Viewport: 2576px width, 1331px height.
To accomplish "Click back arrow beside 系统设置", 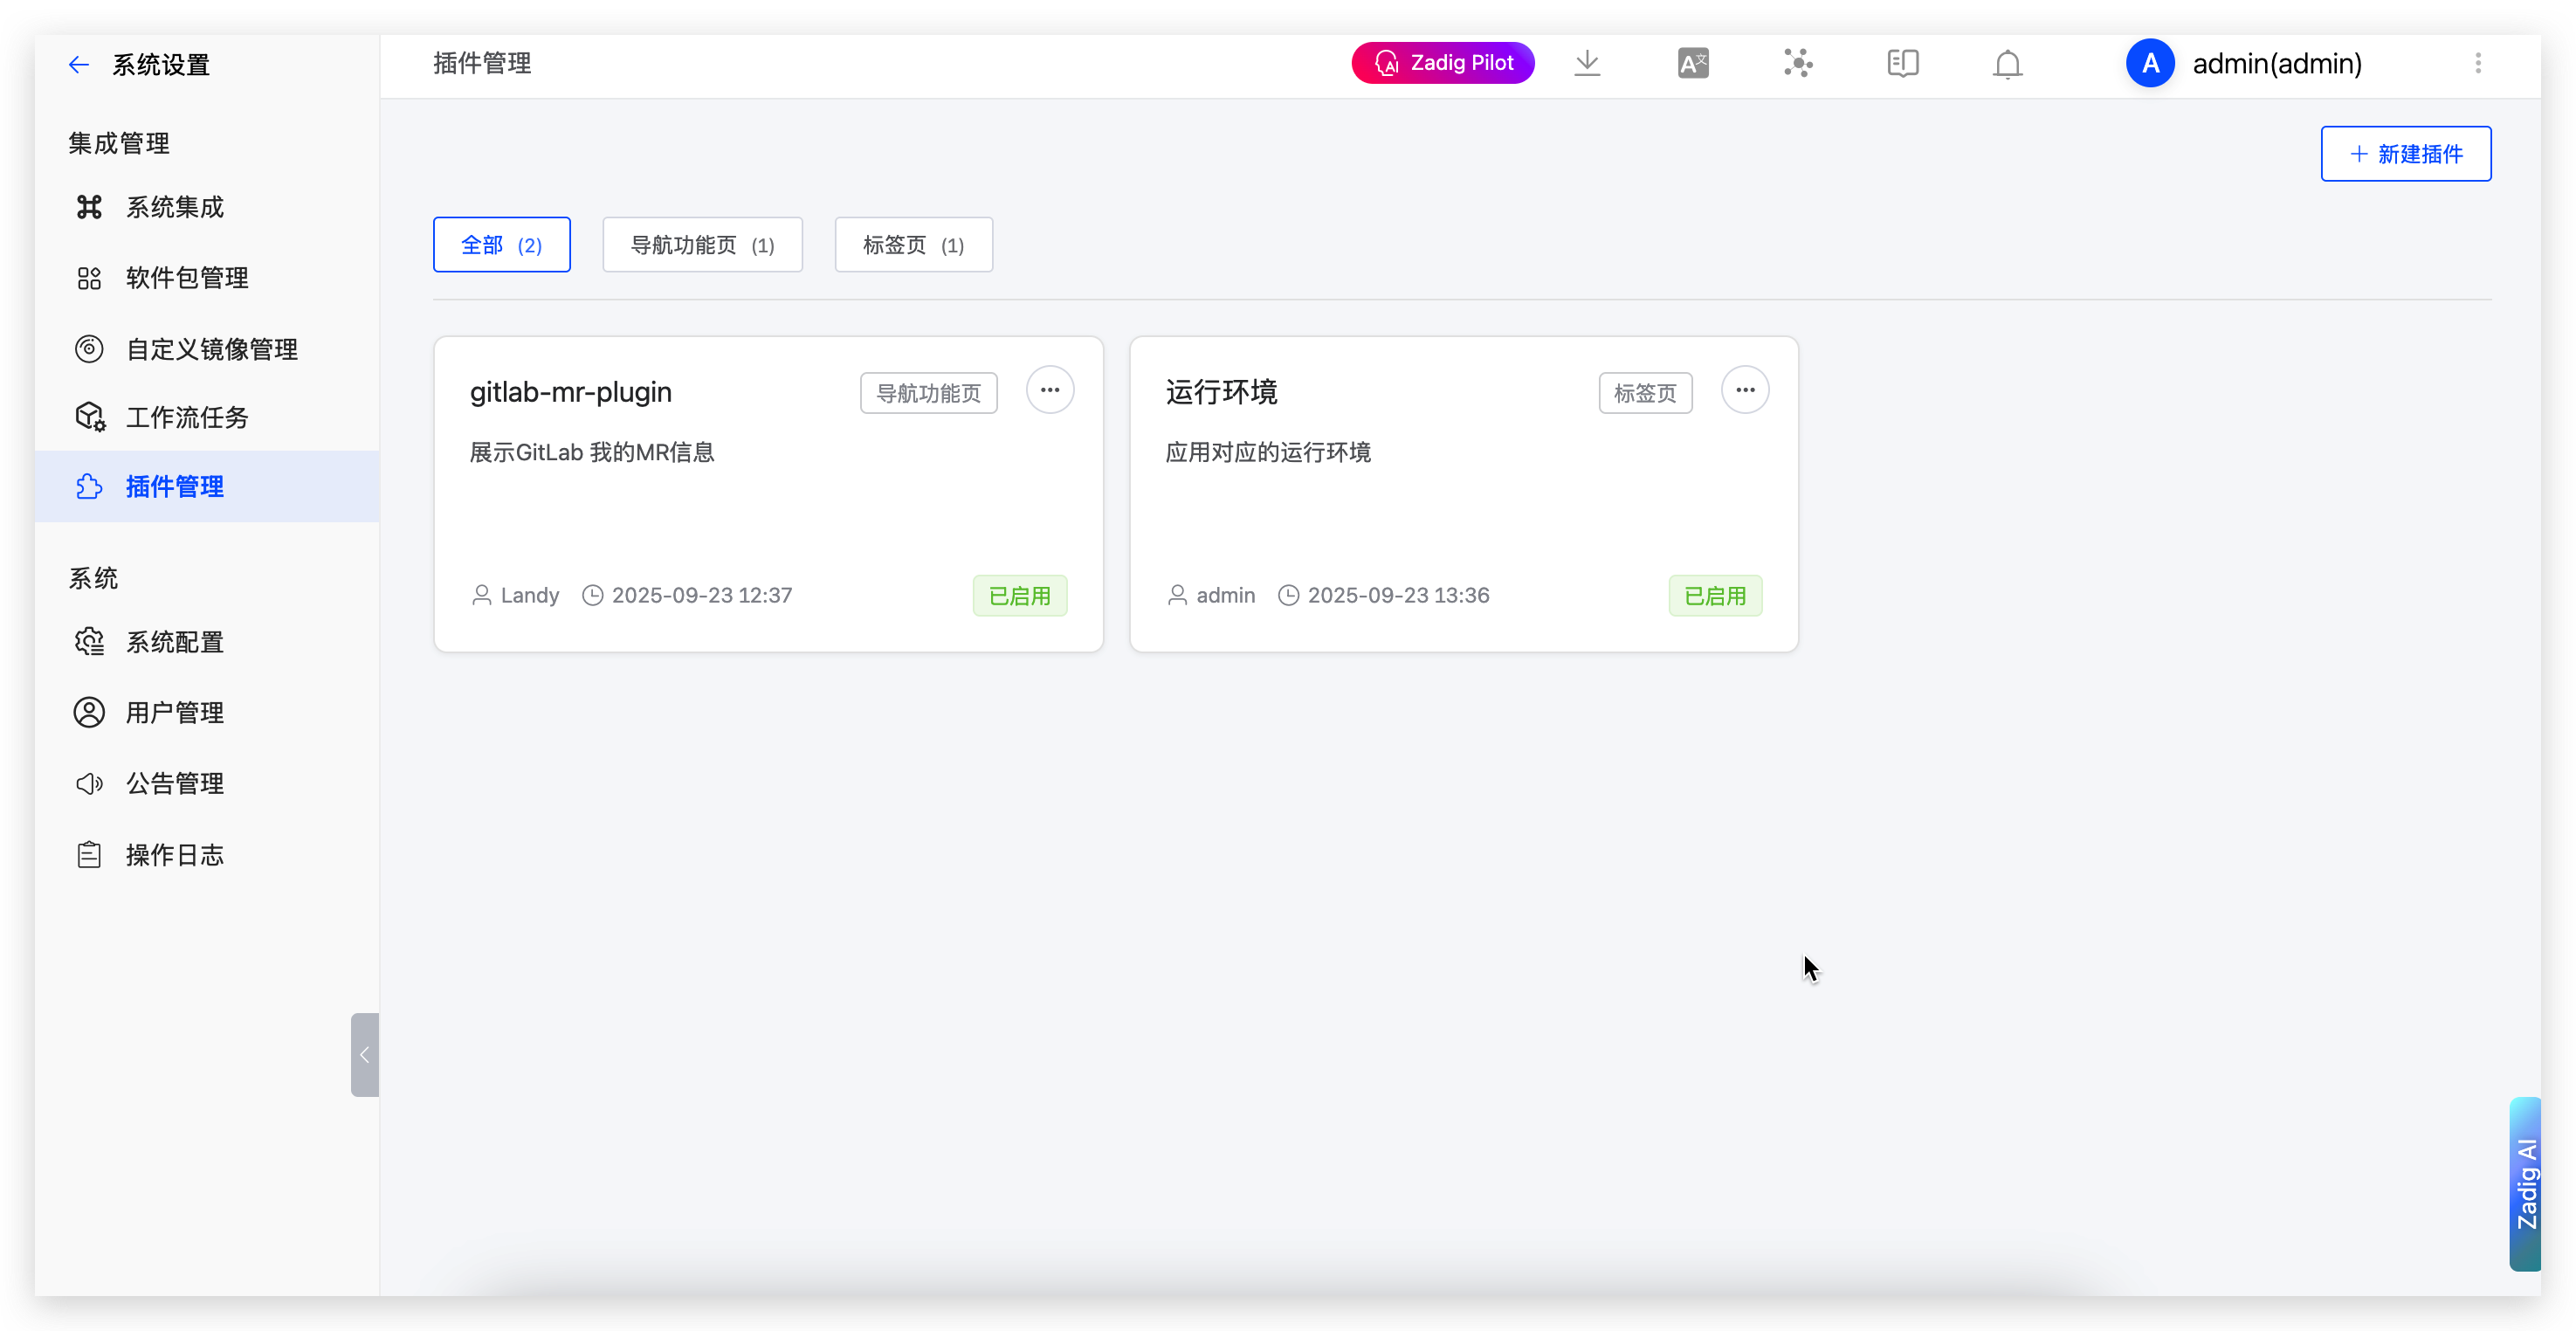I will pos(79,64).
